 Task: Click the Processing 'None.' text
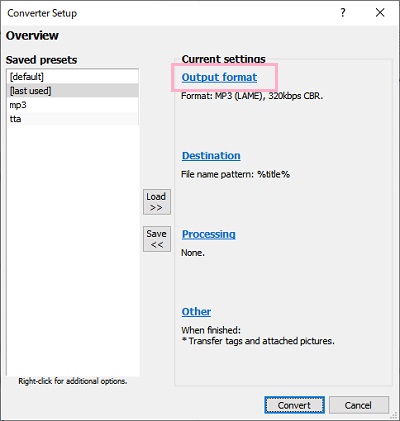coord(193,253)
